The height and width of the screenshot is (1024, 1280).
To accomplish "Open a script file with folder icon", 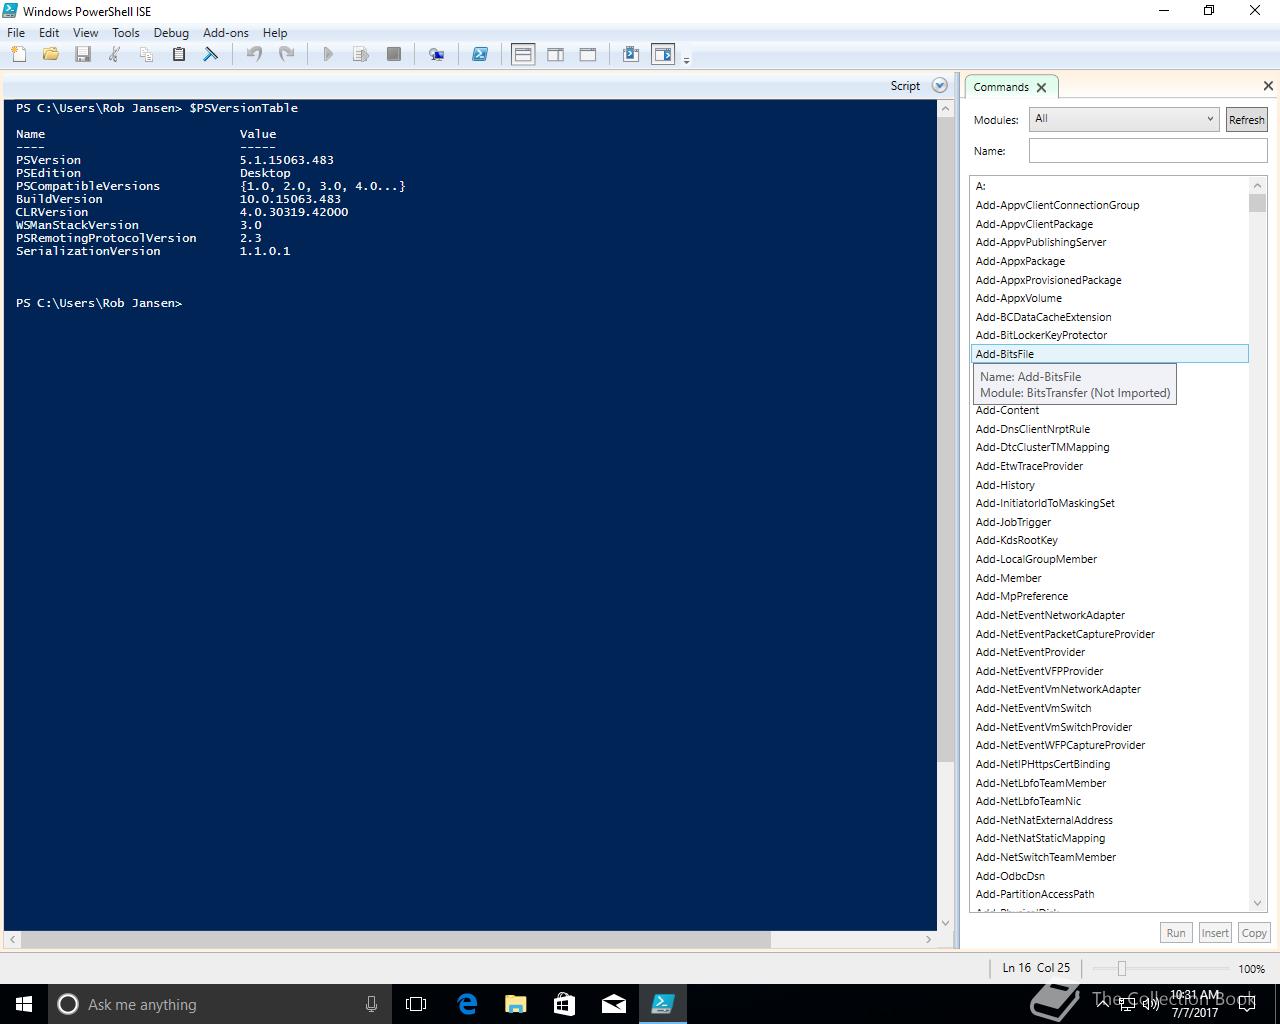I will click(51, 55).
